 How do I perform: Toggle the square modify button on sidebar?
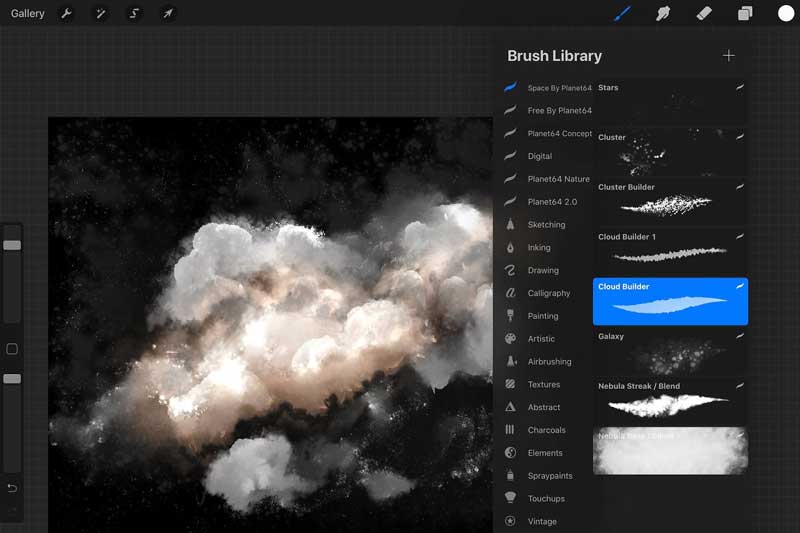coord(12,349)
